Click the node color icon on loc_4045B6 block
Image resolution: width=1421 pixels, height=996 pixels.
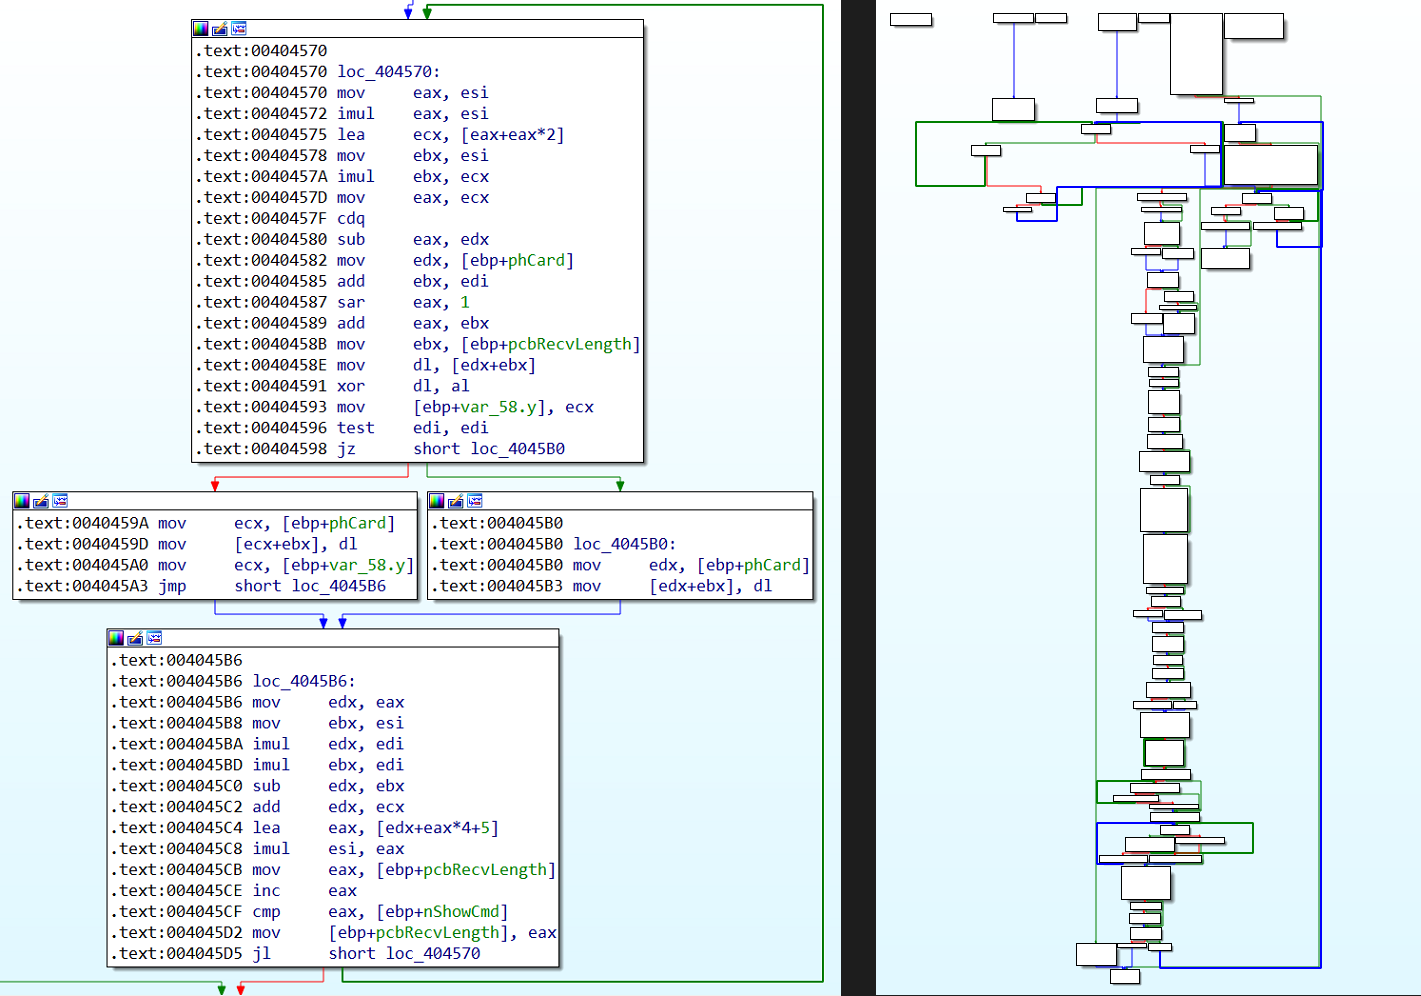[x=116, y=638]
